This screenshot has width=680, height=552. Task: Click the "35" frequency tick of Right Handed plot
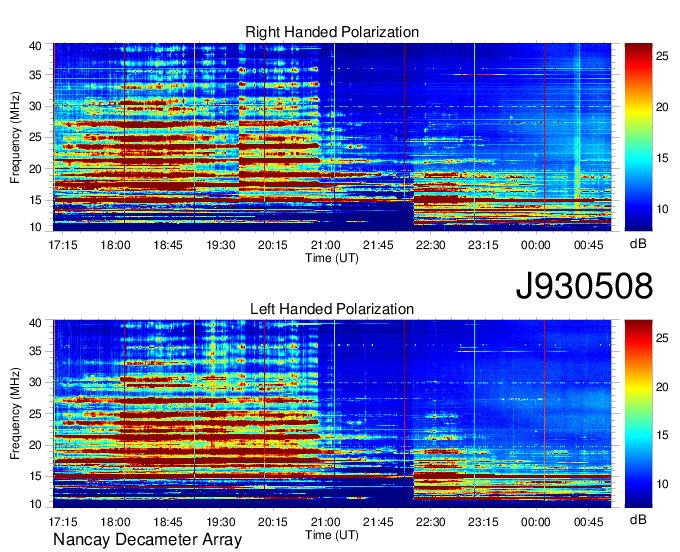tap(35, 75)
